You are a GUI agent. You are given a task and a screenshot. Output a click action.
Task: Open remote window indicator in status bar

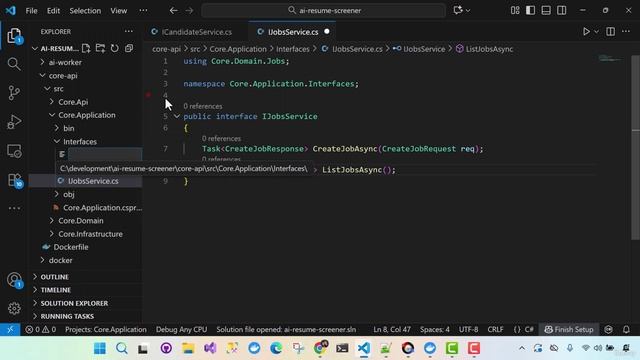tap(10, 329)
